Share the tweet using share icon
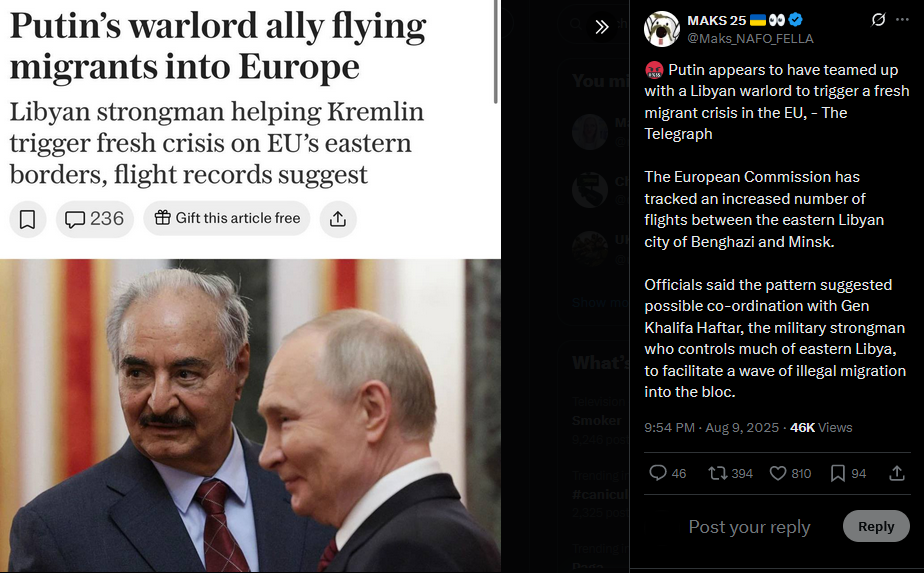This screenshot has height=573, width=924. coord(897,473)
